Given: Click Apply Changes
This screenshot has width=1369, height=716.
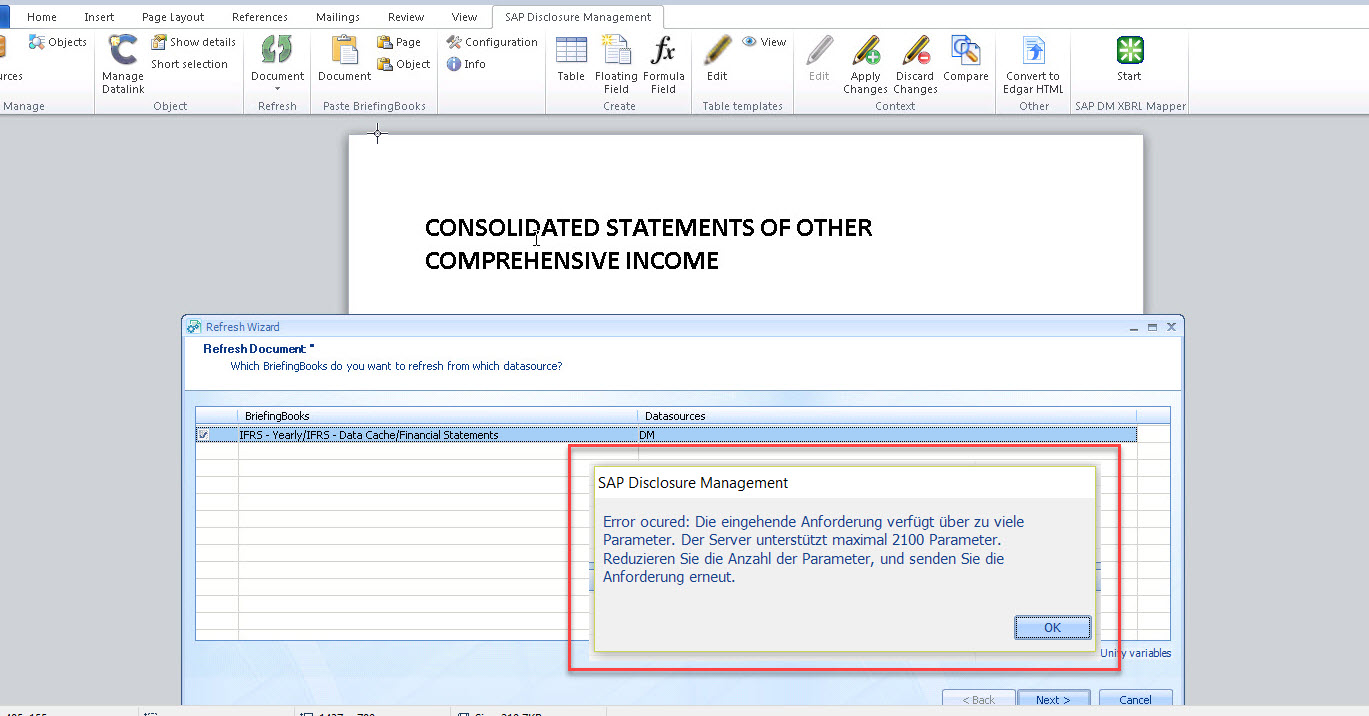Looking at the screenshot, I should [865, 65].
